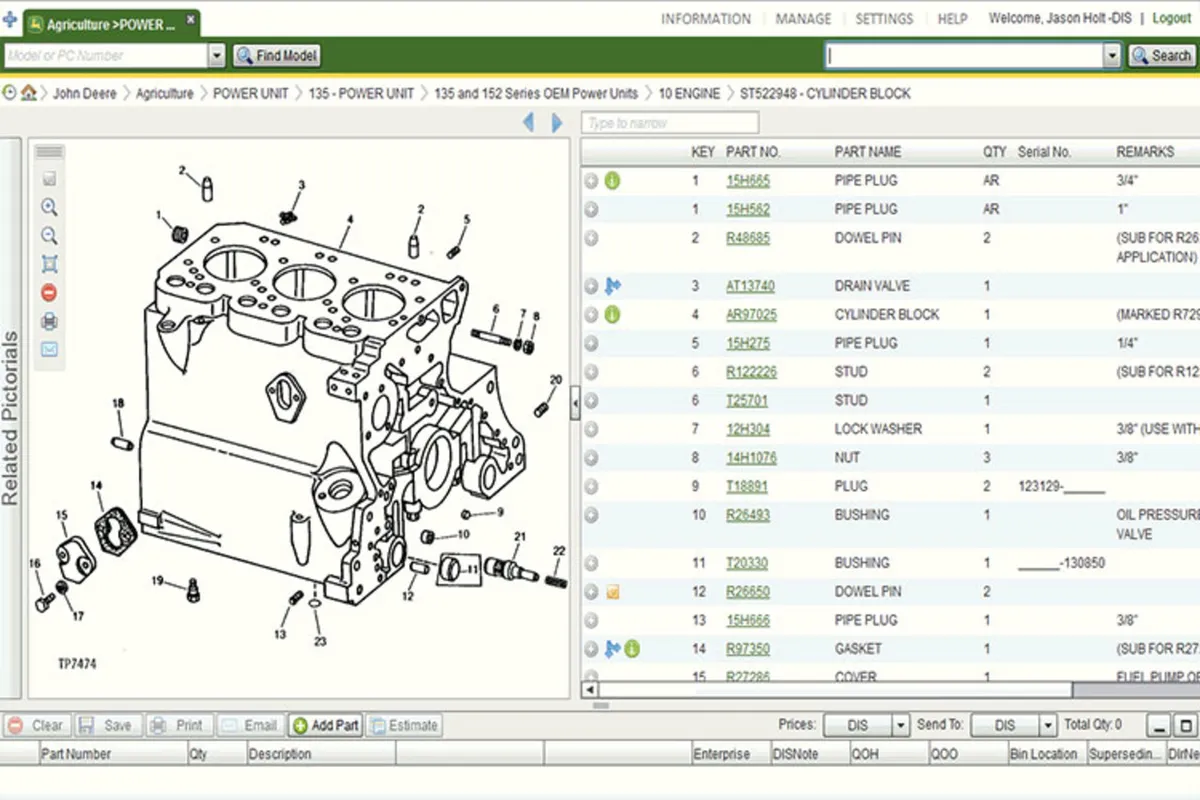
Task: Fit the diagram to window
Action: coord(49,264)
